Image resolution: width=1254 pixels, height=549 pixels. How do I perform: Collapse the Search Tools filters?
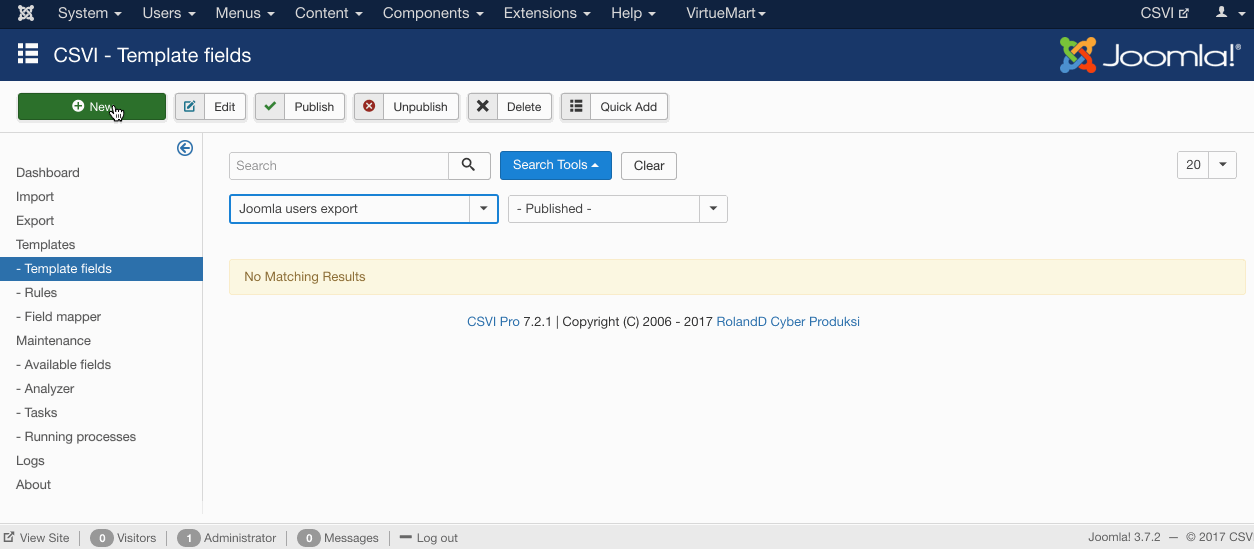[556, 165]
